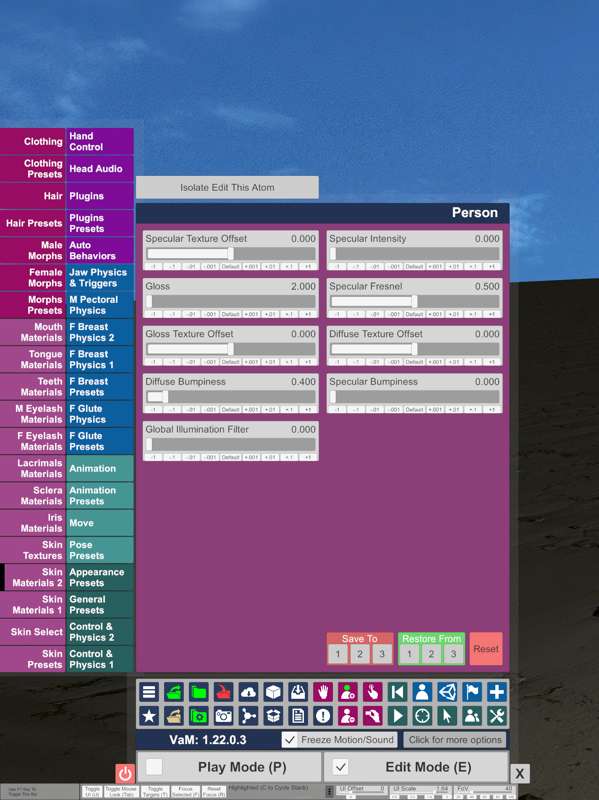Click the Global Illumination Filter slider
Viewport: 599px width, 800px height.
(231, 444)
